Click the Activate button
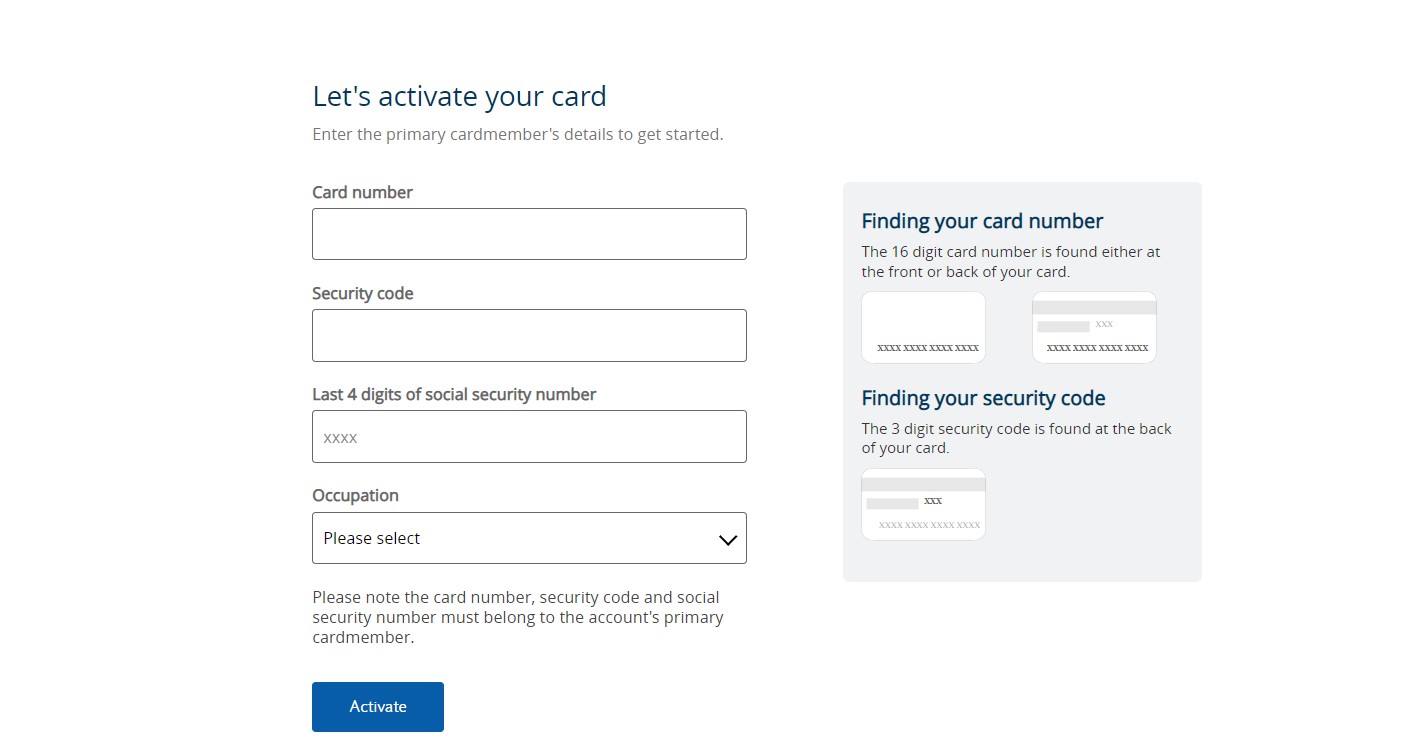 click(378, 706)
